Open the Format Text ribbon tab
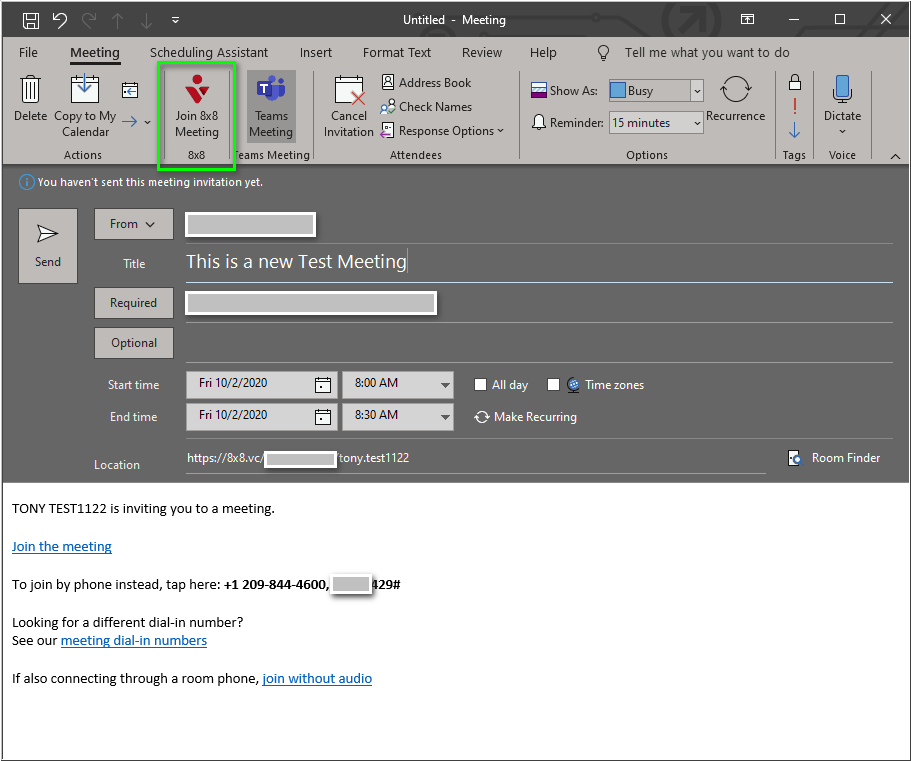Image resolution: width=911 pixels, height=761 pixels. [396, 52]
